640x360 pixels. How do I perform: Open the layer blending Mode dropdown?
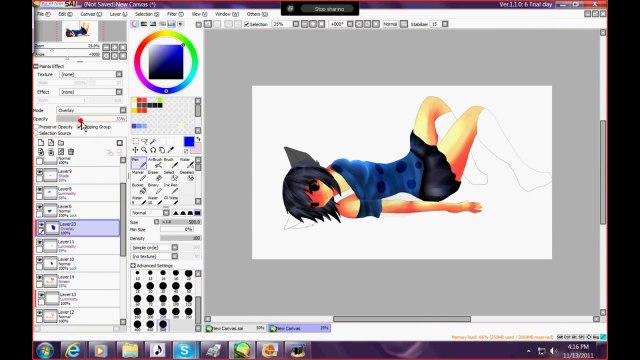coord(91,110)
